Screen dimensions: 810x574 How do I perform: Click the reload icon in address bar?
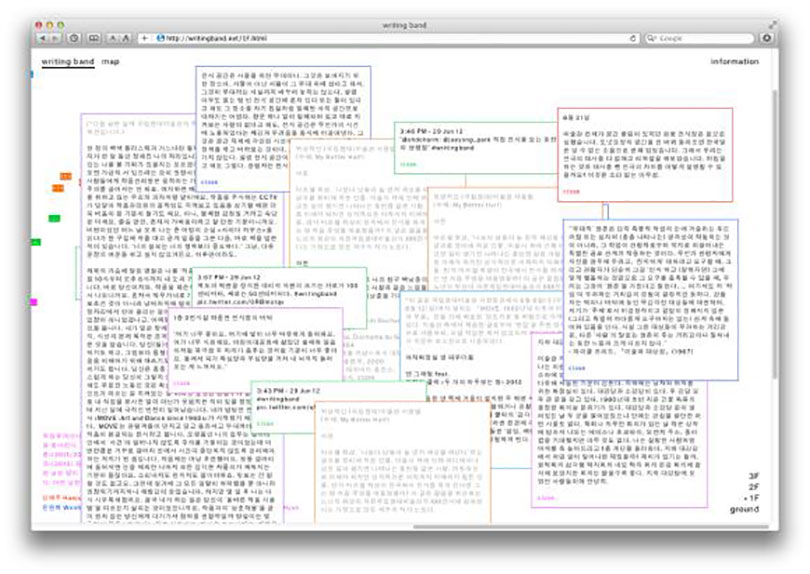click(x=633, y=38)
